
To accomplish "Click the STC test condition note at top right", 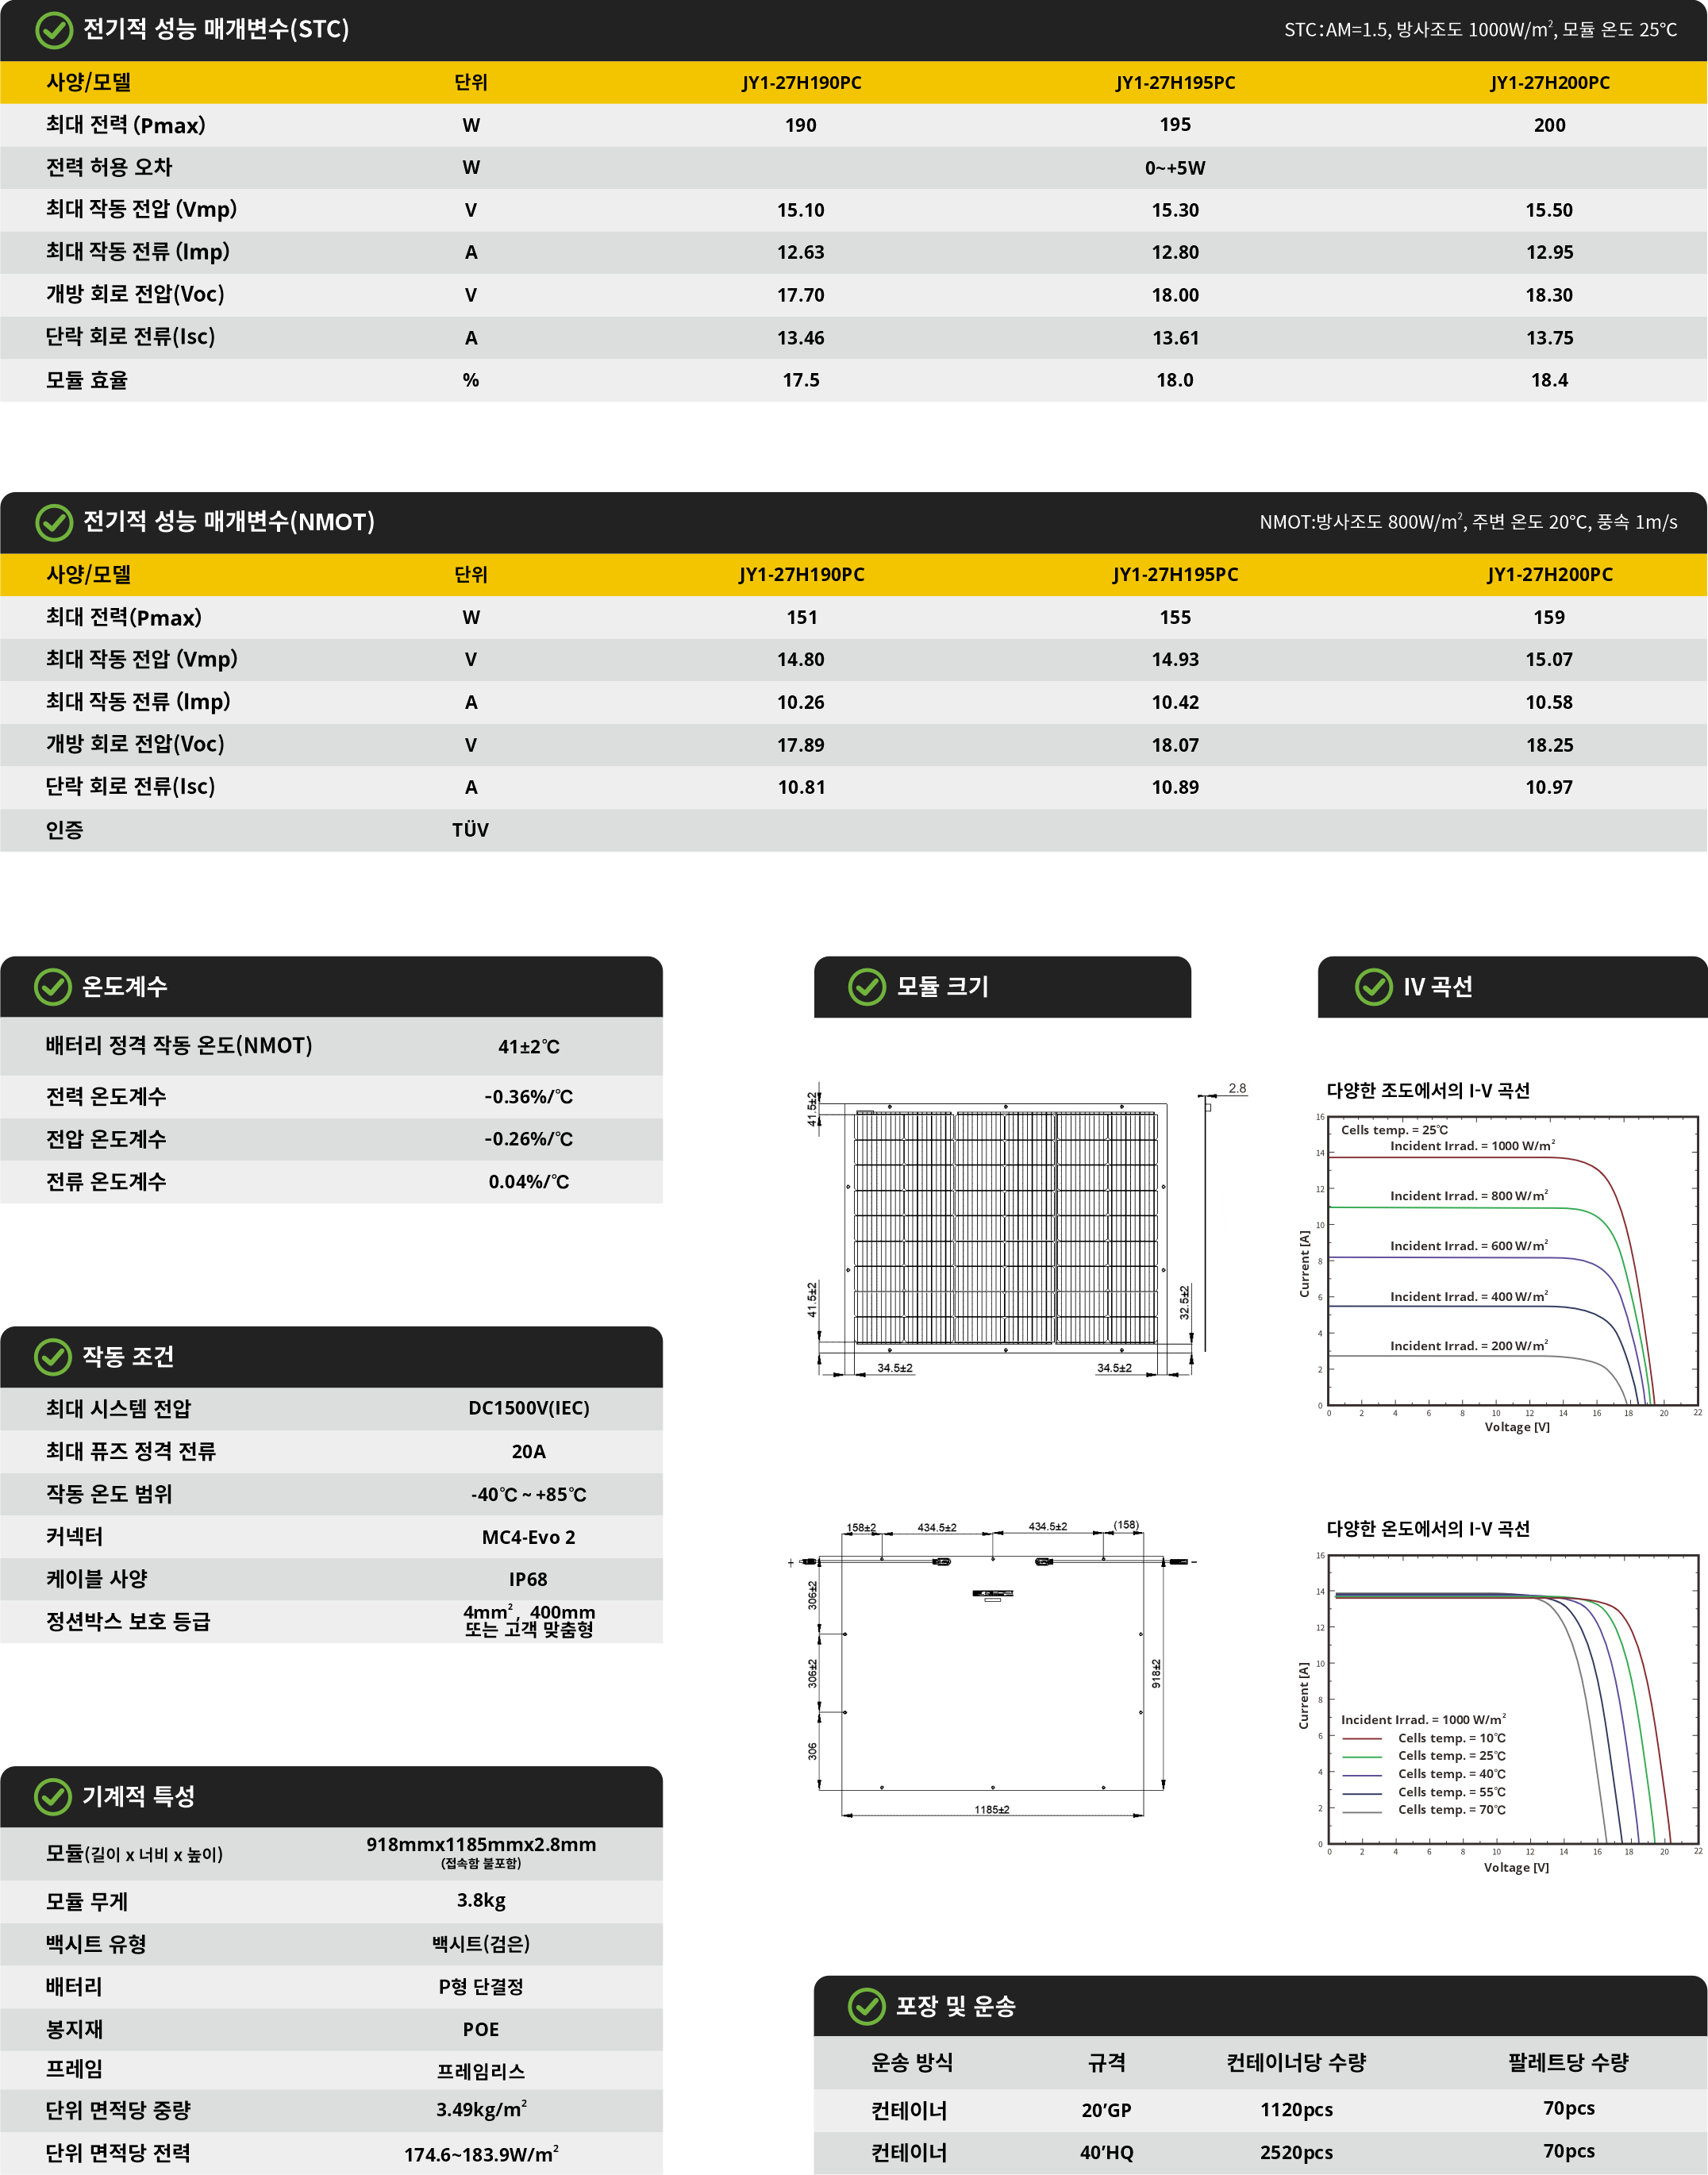I will (x=1480, y=30).
